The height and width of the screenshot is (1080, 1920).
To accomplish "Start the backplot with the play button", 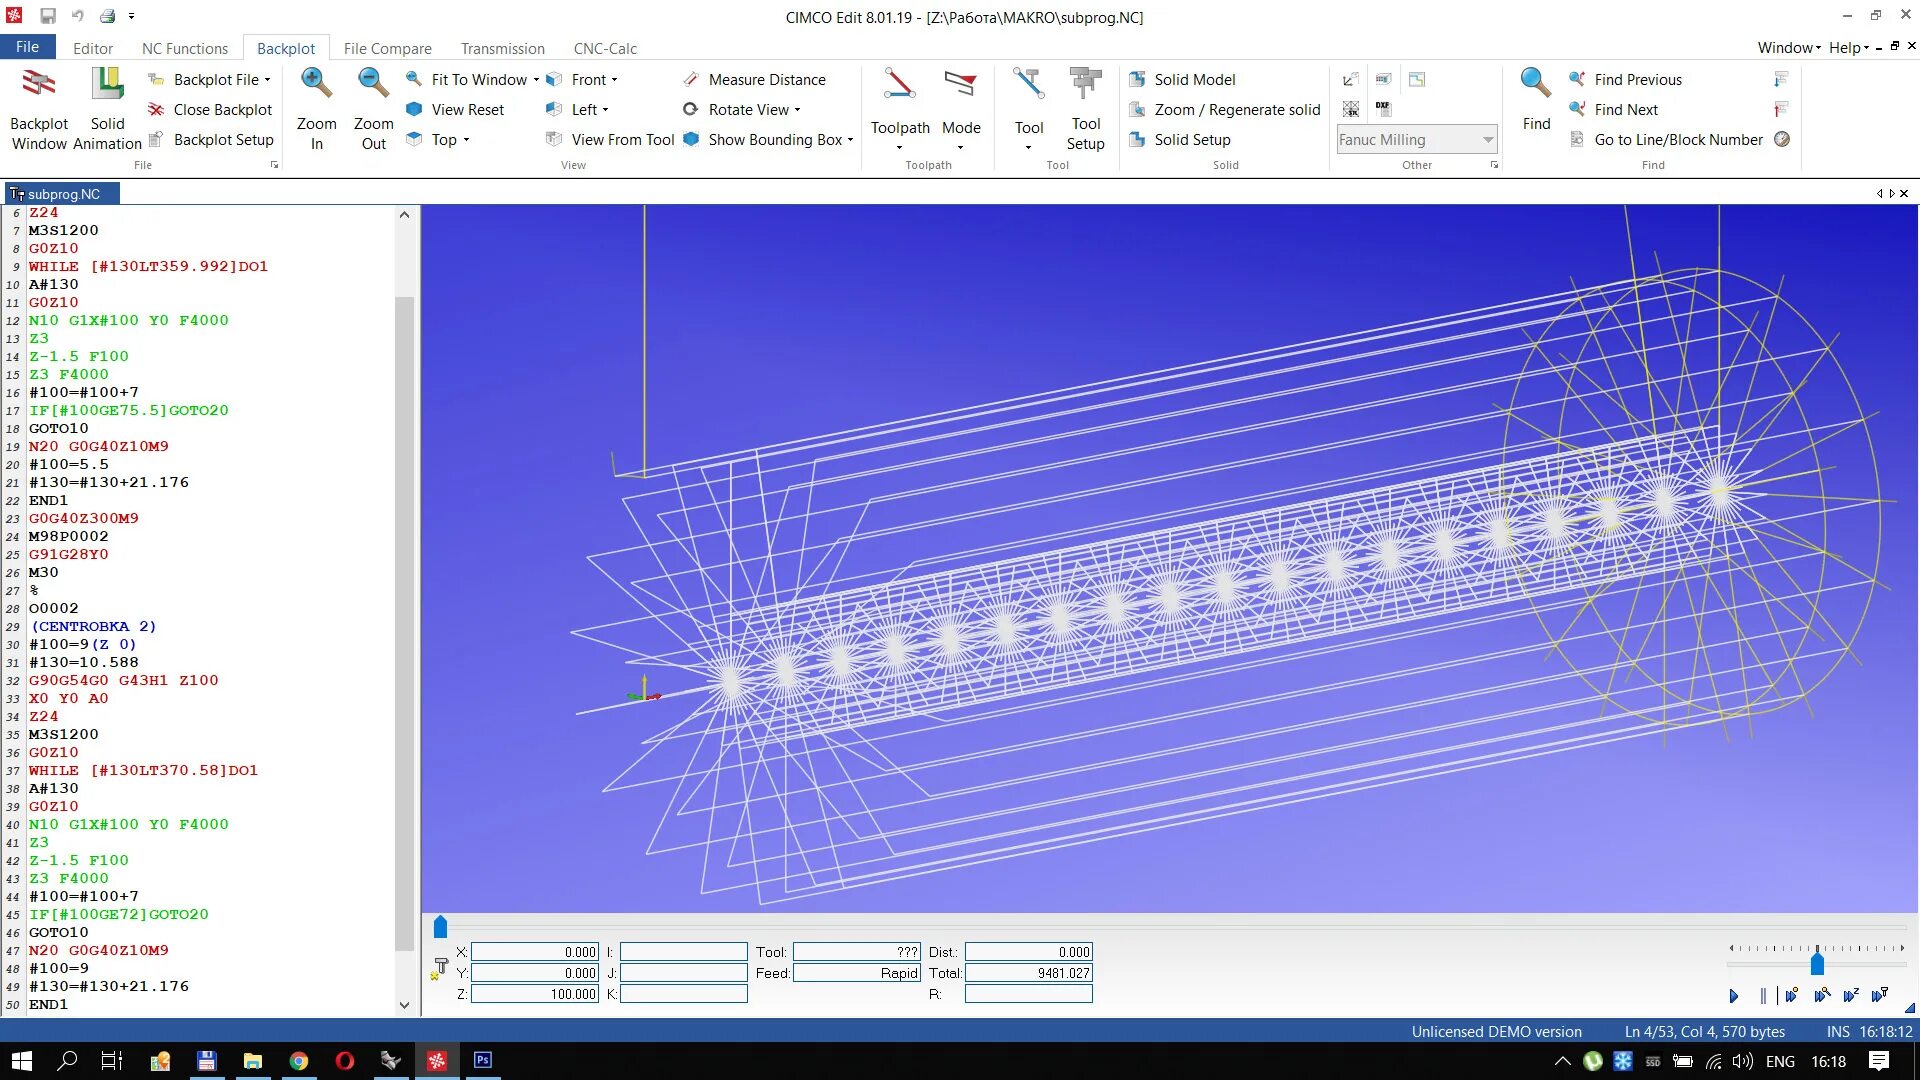I will tap(1734, 996).
